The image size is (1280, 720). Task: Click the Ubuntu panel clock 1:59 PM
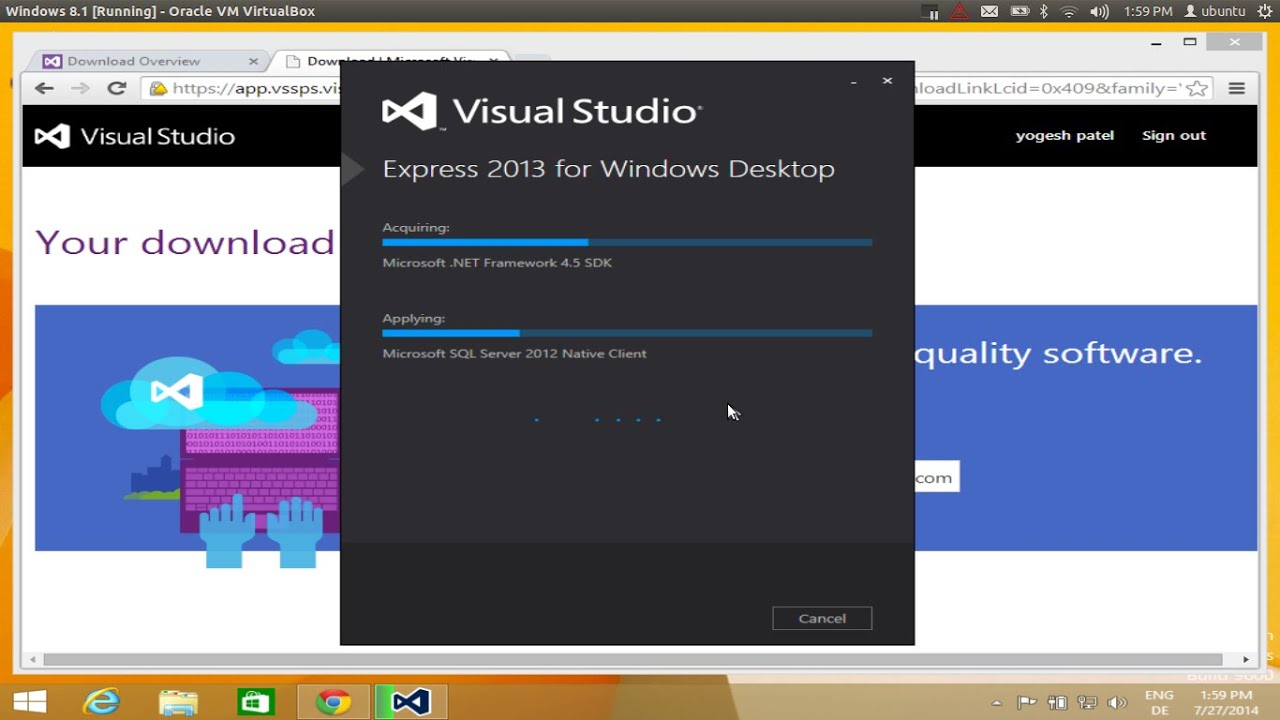pyautogui.click(x=1148, y=11)
